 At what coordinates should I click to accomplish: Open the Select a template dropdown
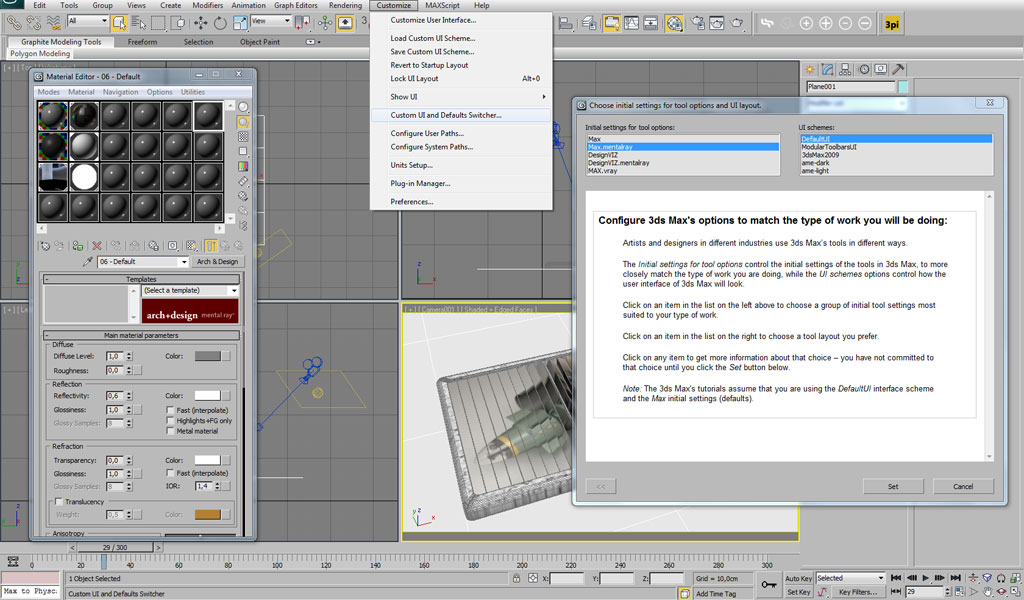(190, 291)
